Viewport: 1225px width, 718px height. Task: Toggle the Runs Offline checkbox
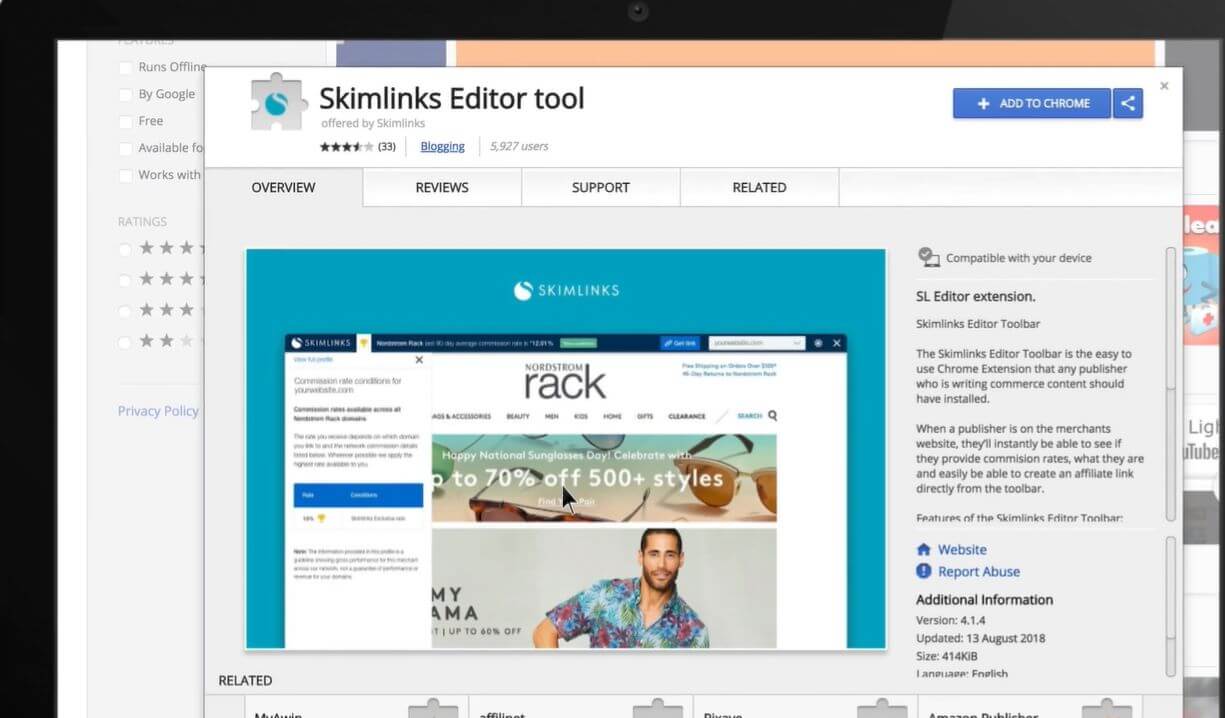125,67
